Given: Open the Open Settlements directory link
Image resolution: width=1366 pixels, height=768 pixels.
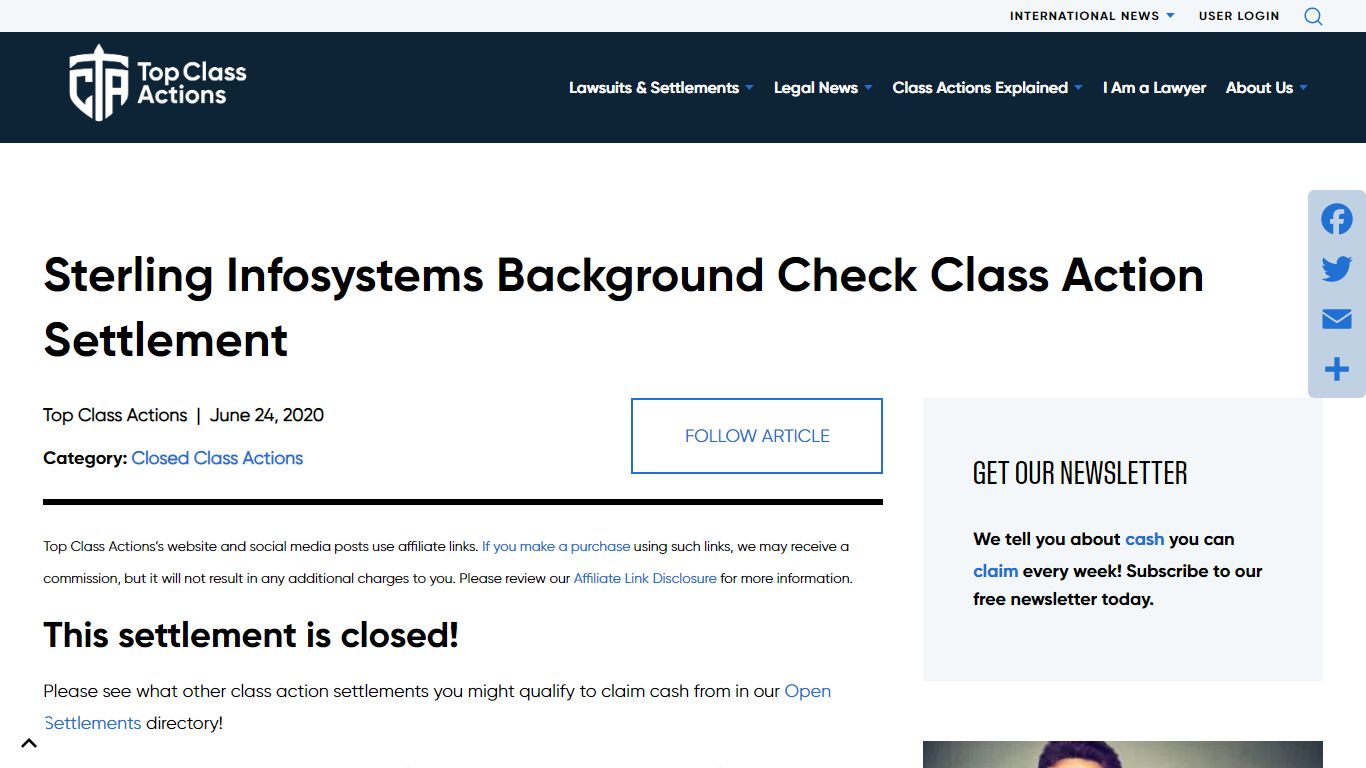Looking at the screenshot, I should coord(437,707).
